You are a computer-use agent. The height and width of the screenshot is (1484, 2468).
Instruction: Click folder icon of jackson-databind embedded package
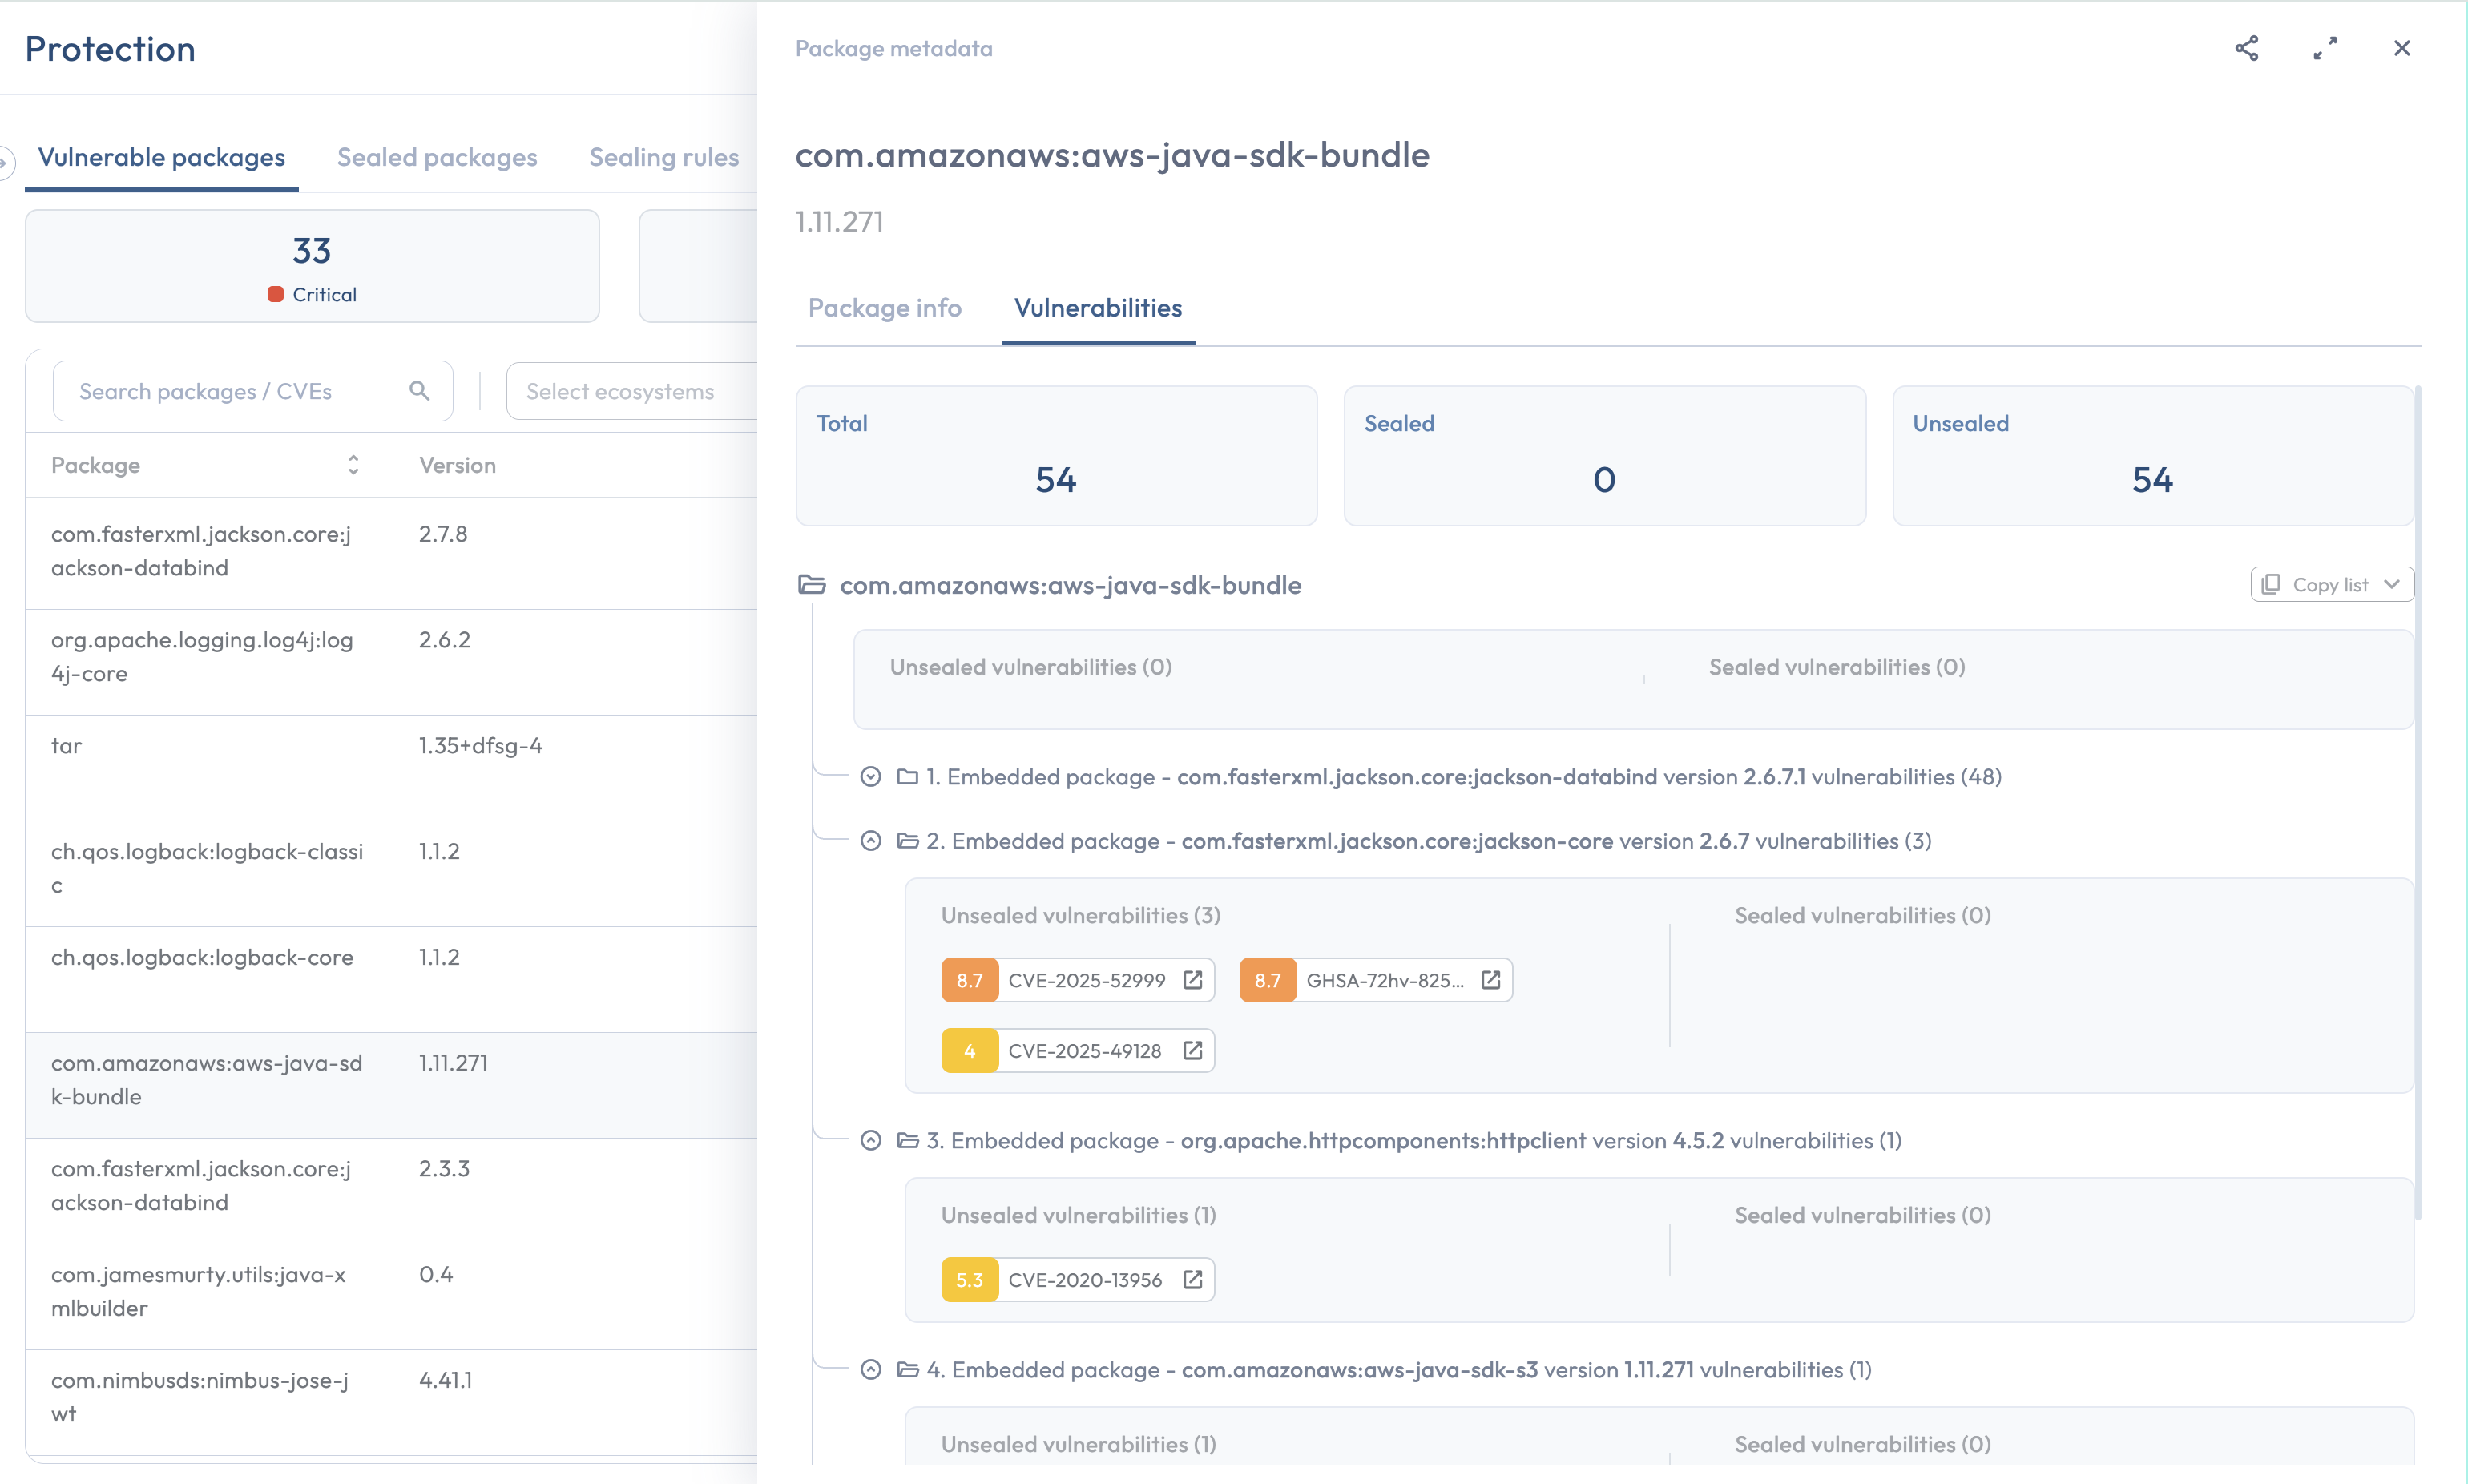pyautogui.click(x=907, y=777)
